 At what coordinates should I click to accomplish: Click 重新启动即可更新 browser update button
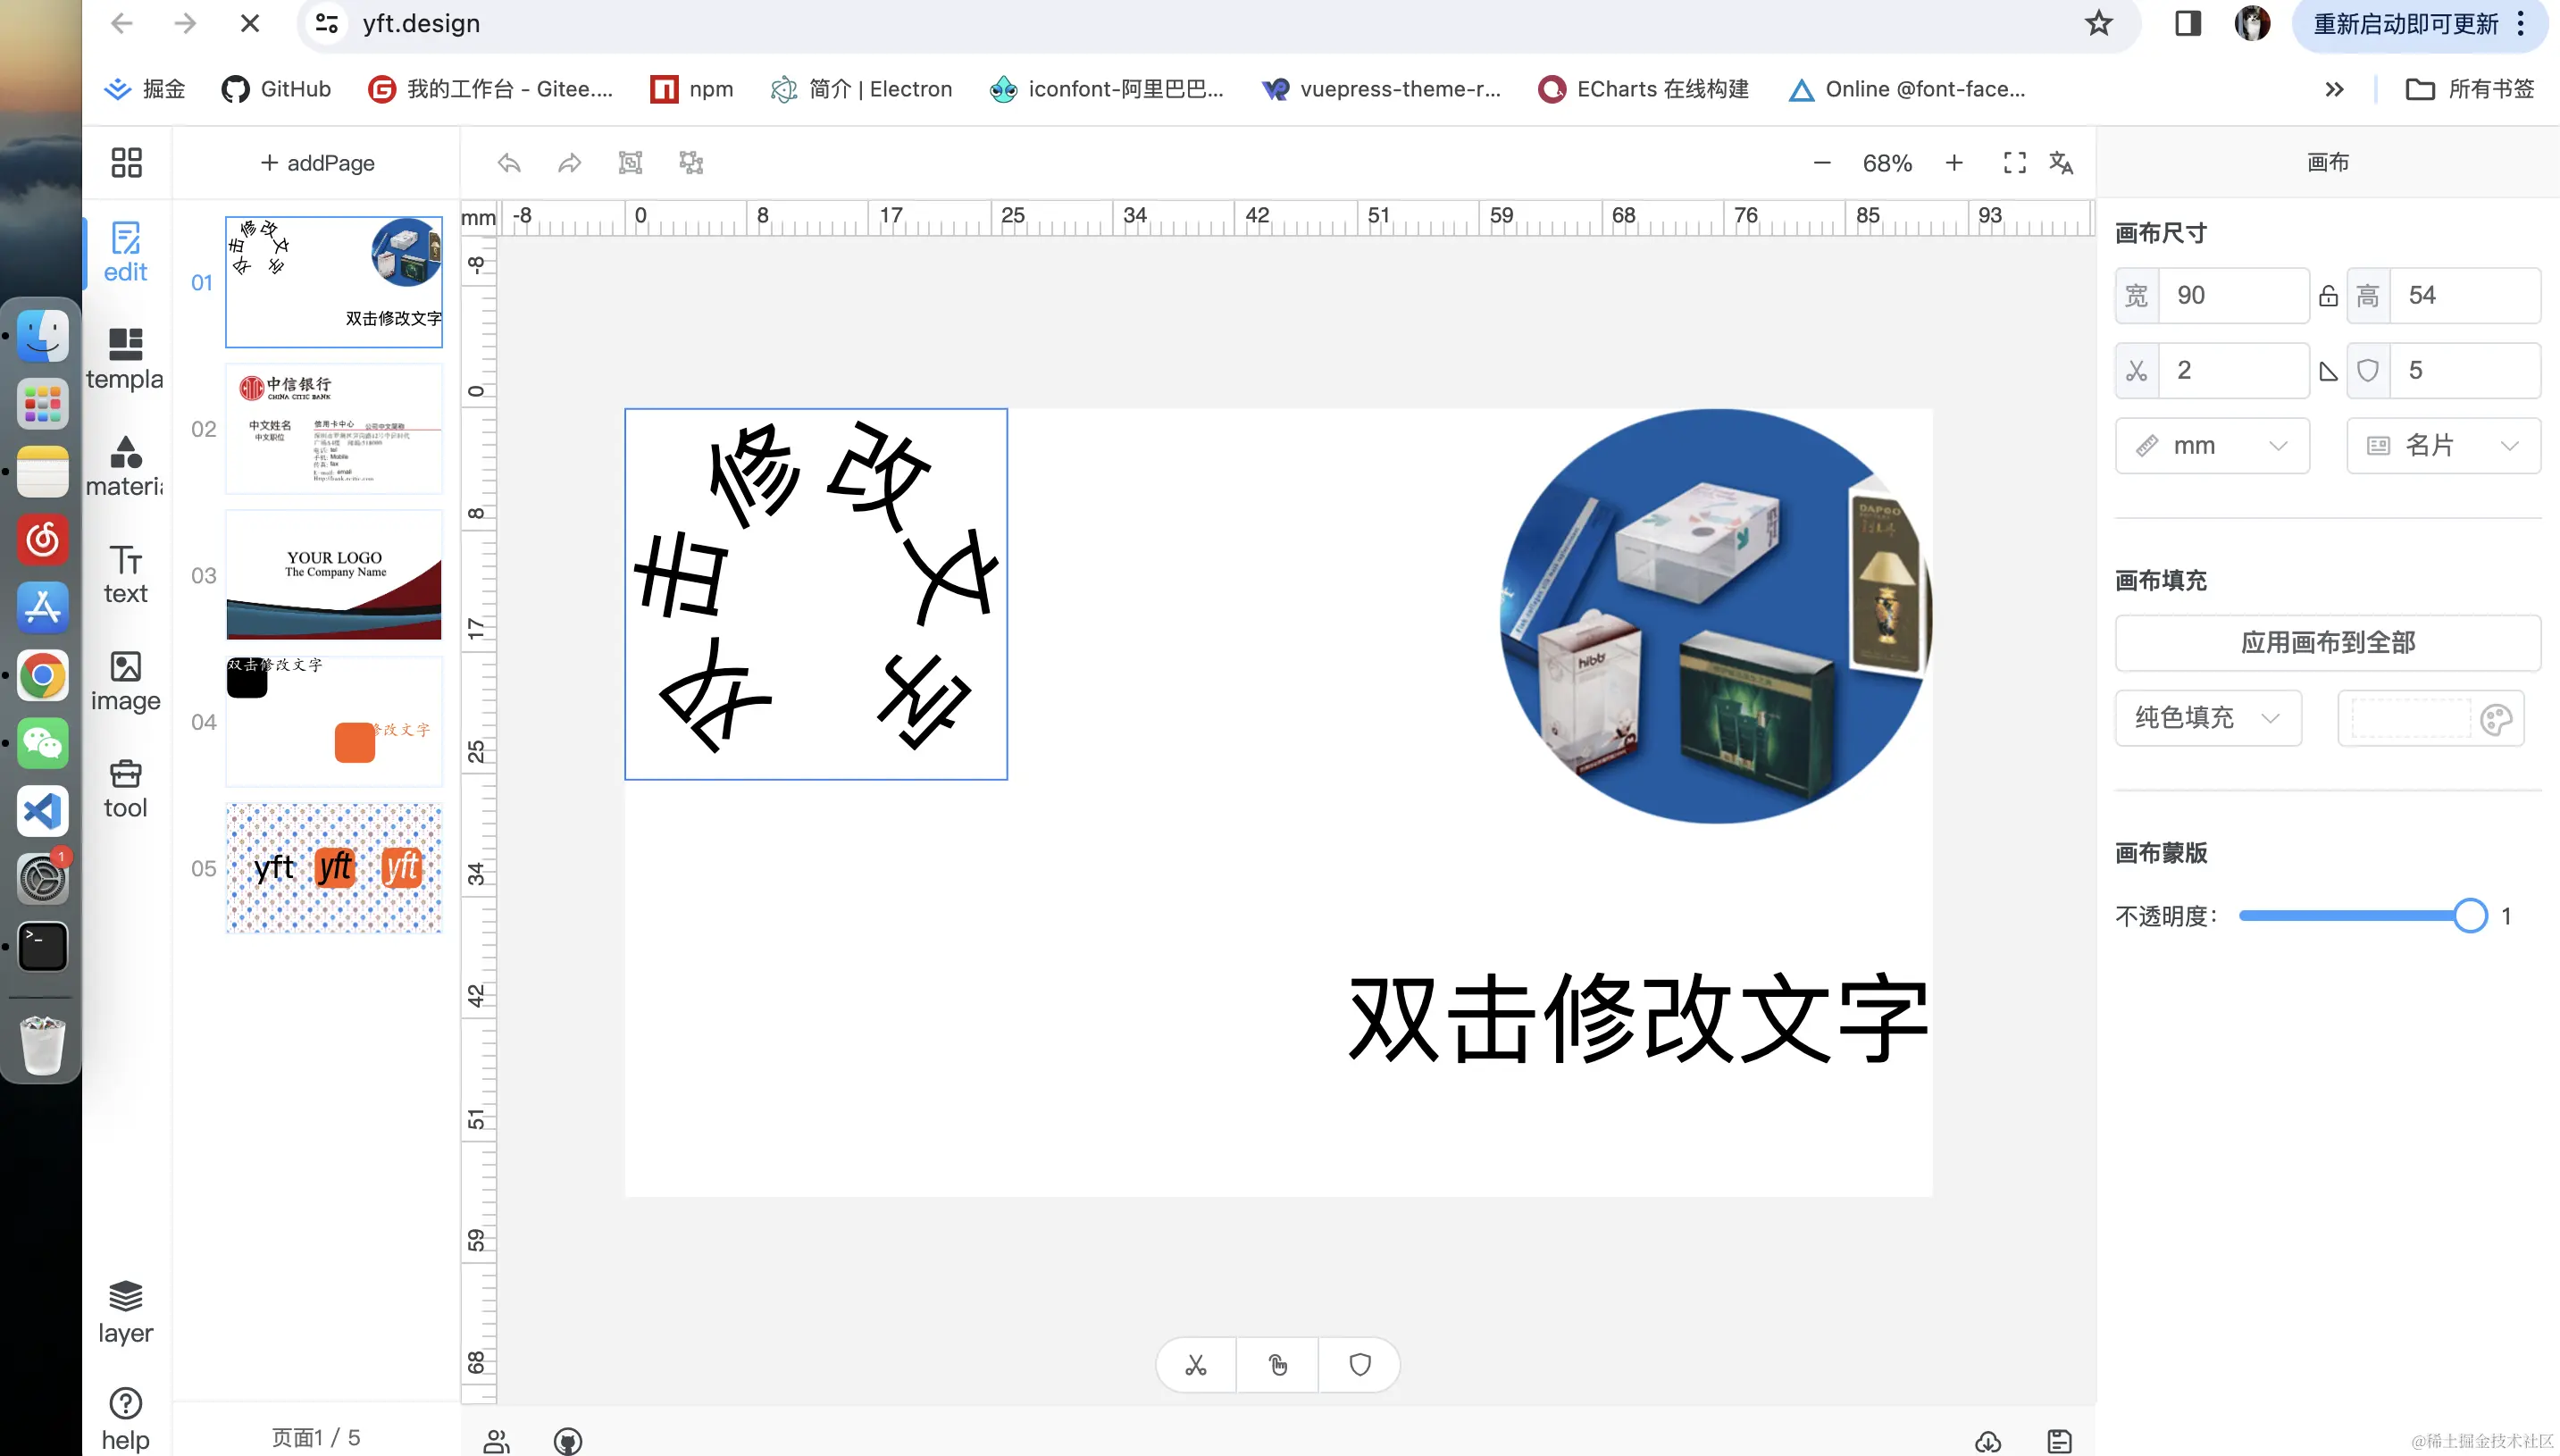pos(2421,24)
